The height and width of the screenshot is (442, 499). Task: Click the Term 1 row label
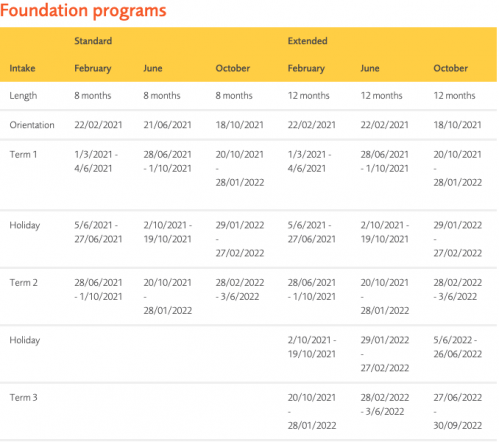coord(23,155)
